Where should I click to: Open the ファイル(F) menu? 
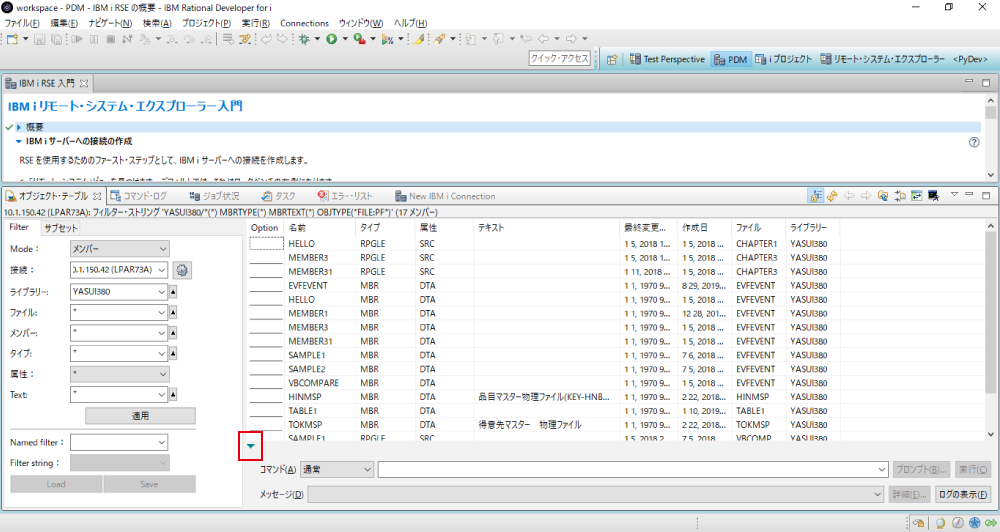pos(22,23)
